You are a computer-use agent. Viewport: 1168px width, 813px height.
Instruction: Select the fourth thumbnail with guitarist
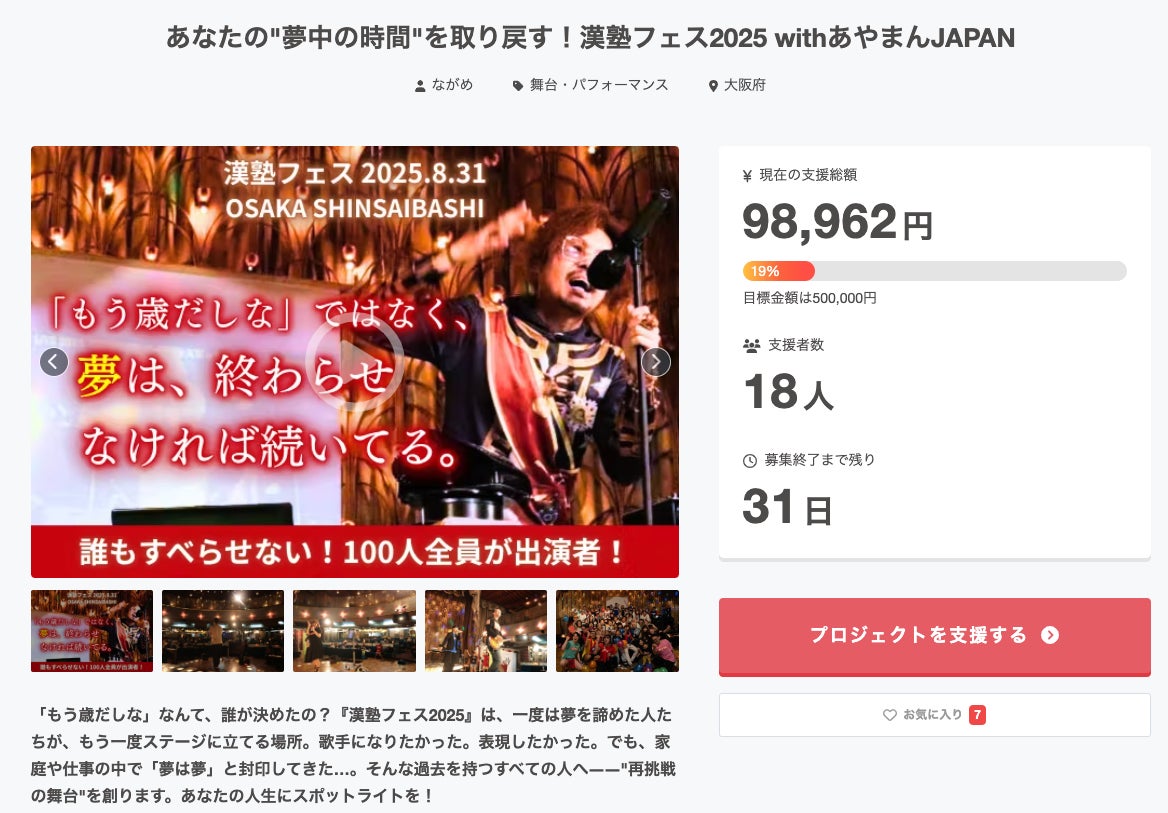pos(486,631)
